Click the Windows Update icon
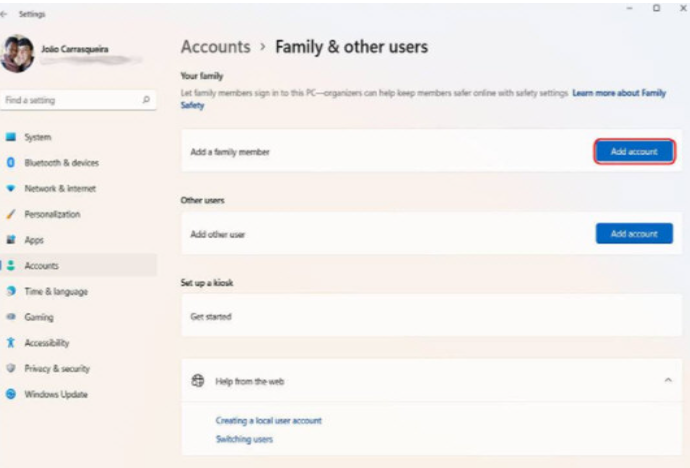Screen dimensions: 690x468 click(11, 394)
